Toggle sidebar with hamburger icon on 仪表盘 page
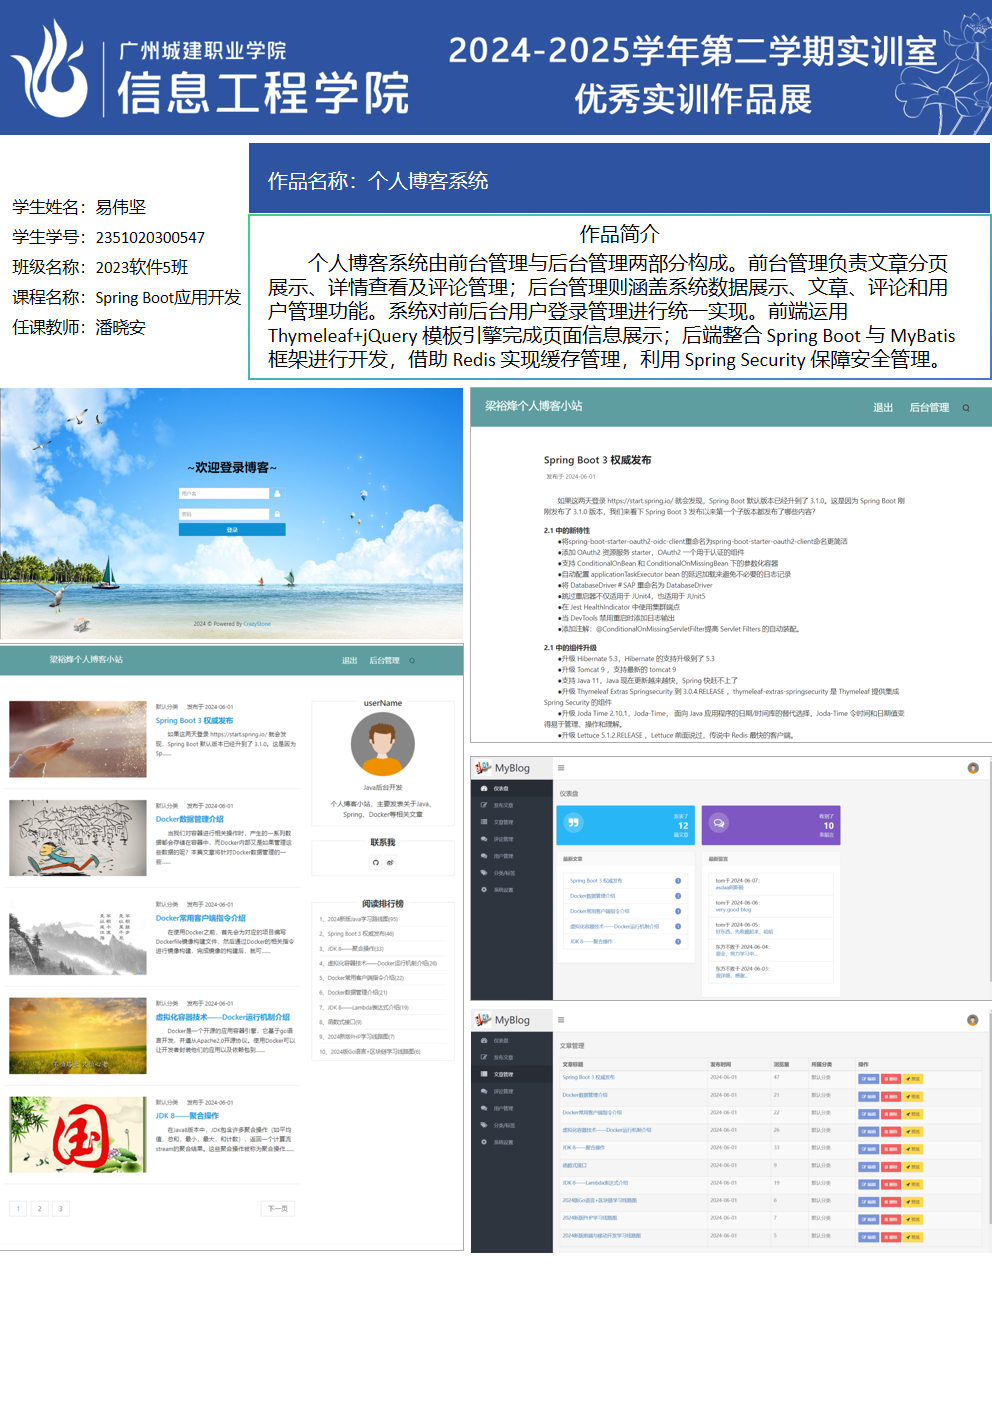This screenshot has height=1403, width=992. coord(561,768)
